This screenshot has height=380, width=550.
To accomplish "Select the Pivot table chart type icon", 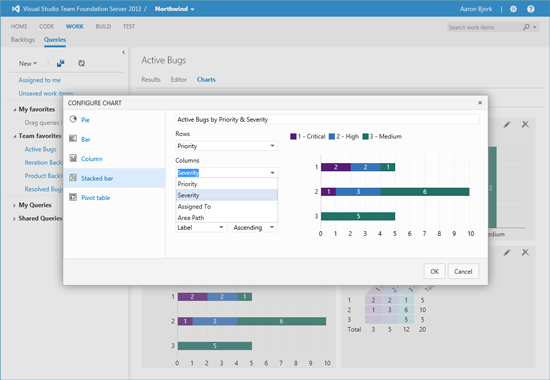I will click(x=73, y=197).
